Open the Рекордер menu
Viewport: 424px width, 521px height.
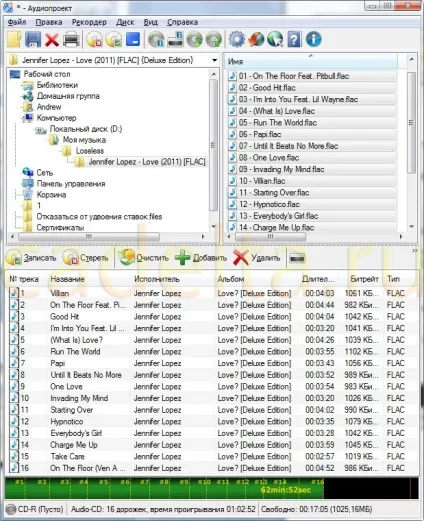point(89,22)
